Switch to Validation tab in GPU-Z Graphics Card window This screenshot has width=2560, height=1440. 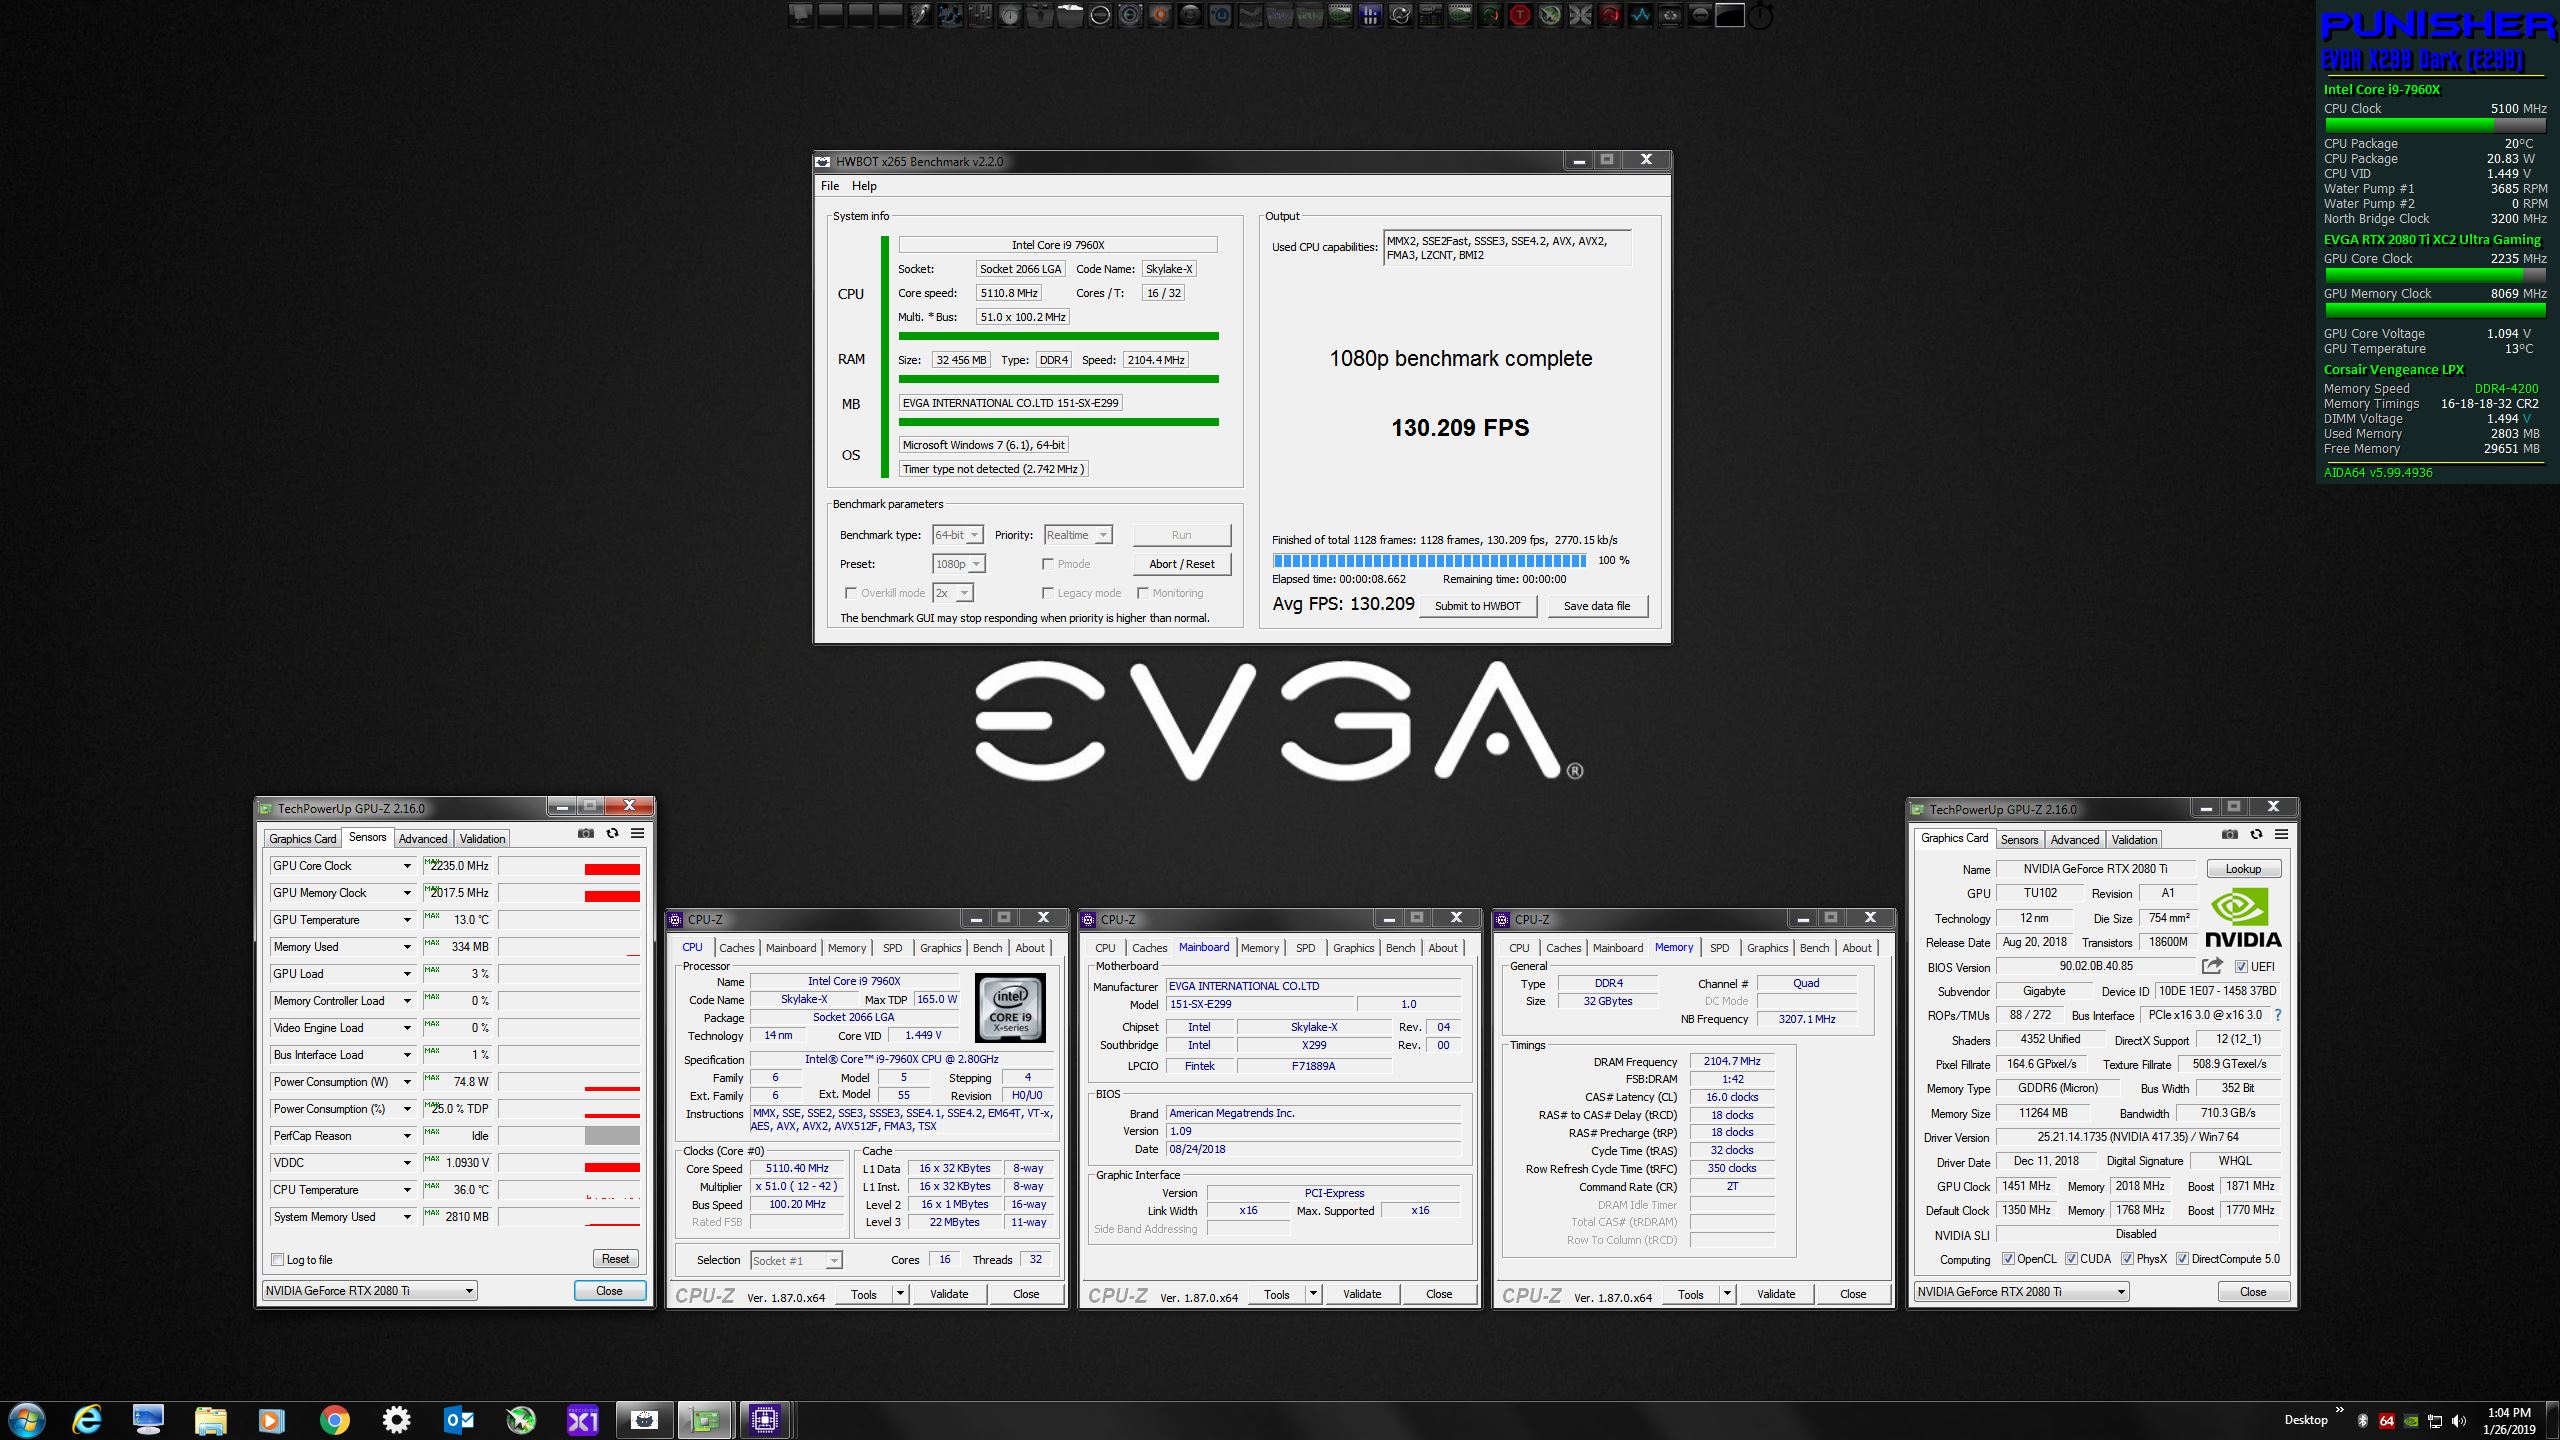pos(2134,840)
